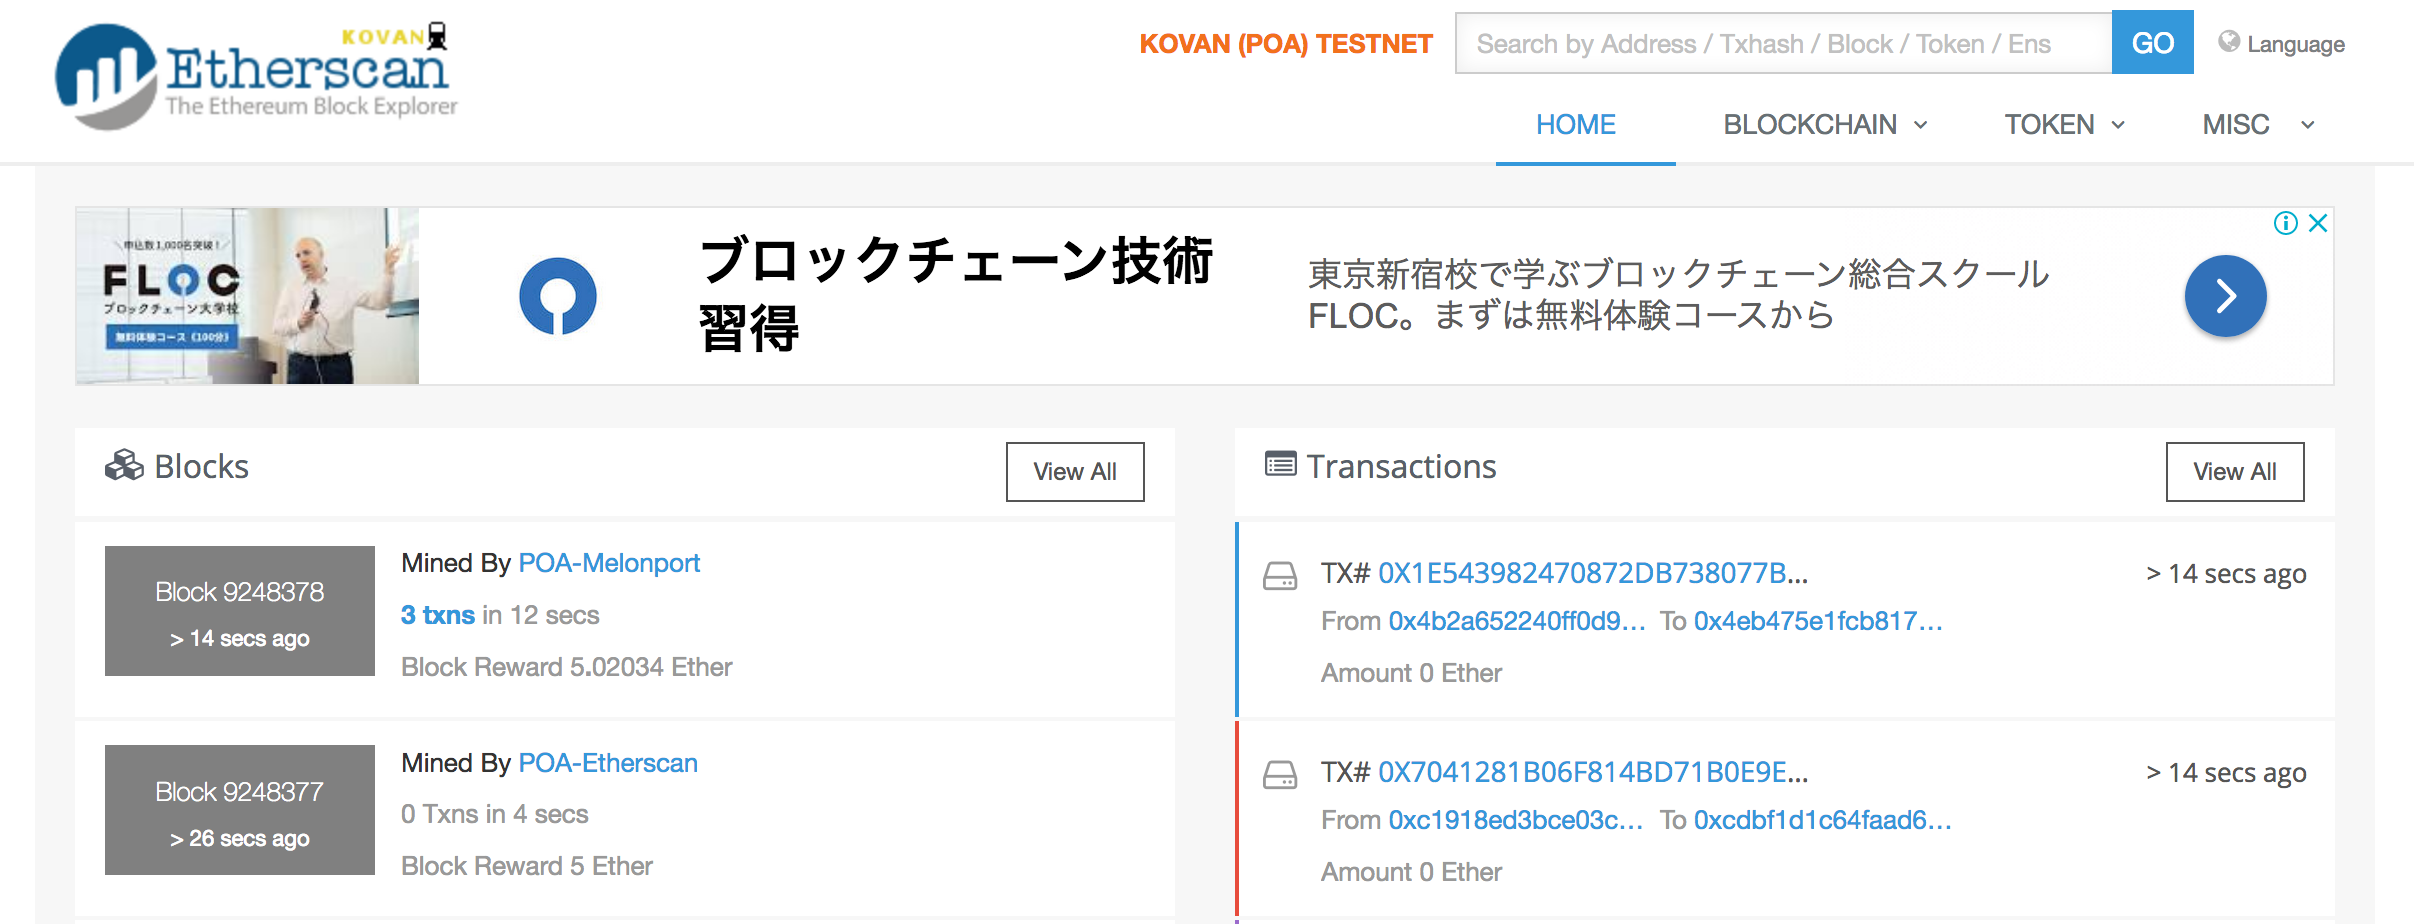
Task: Close the banner advertisement
Action: 2318,223
